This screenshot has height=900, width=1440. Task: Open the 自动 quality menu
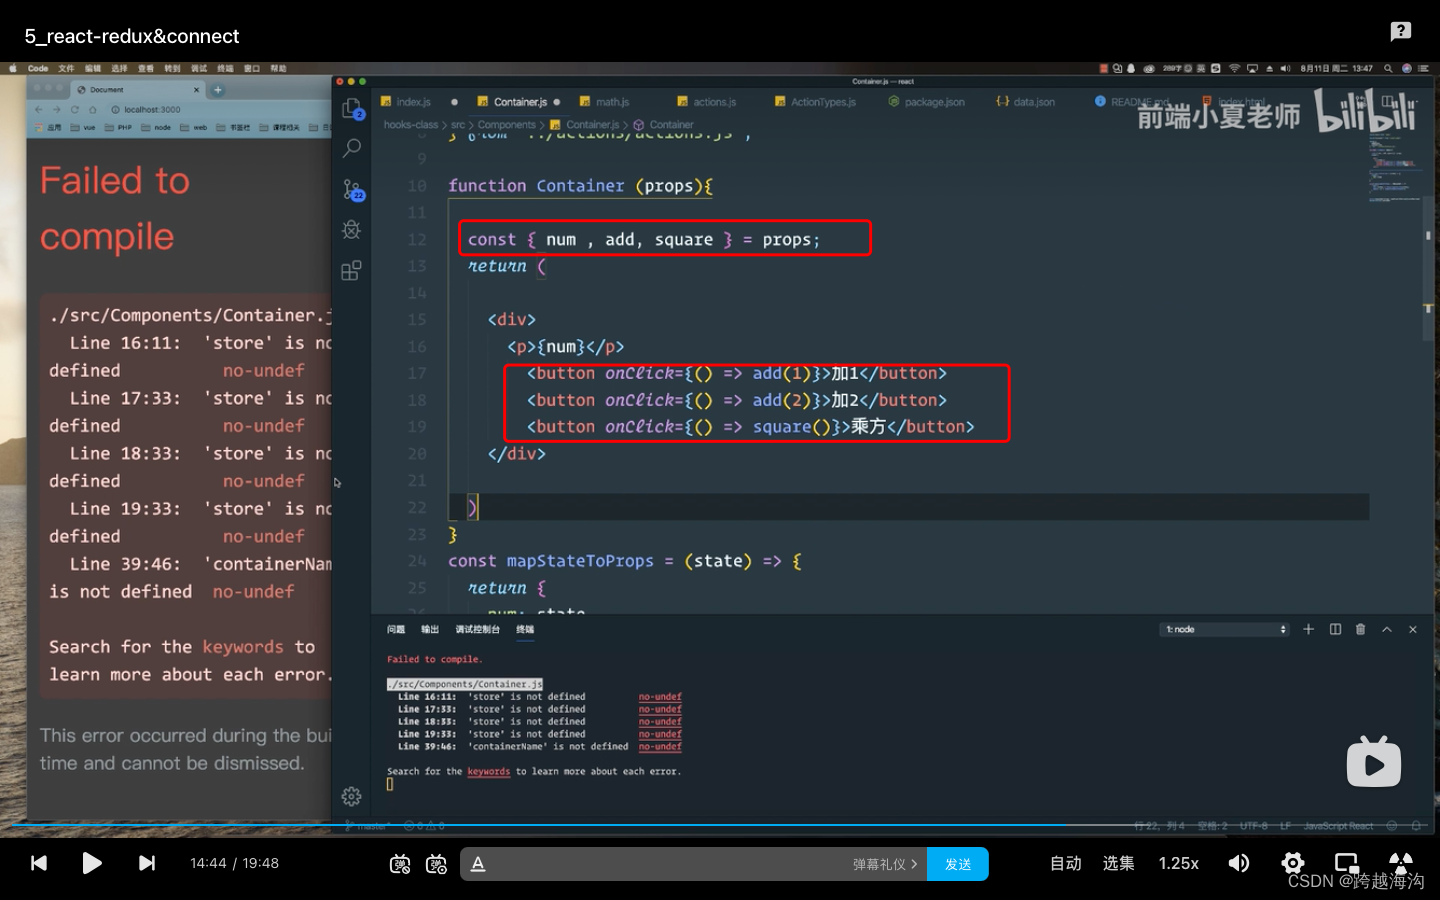pos(1066,863)
